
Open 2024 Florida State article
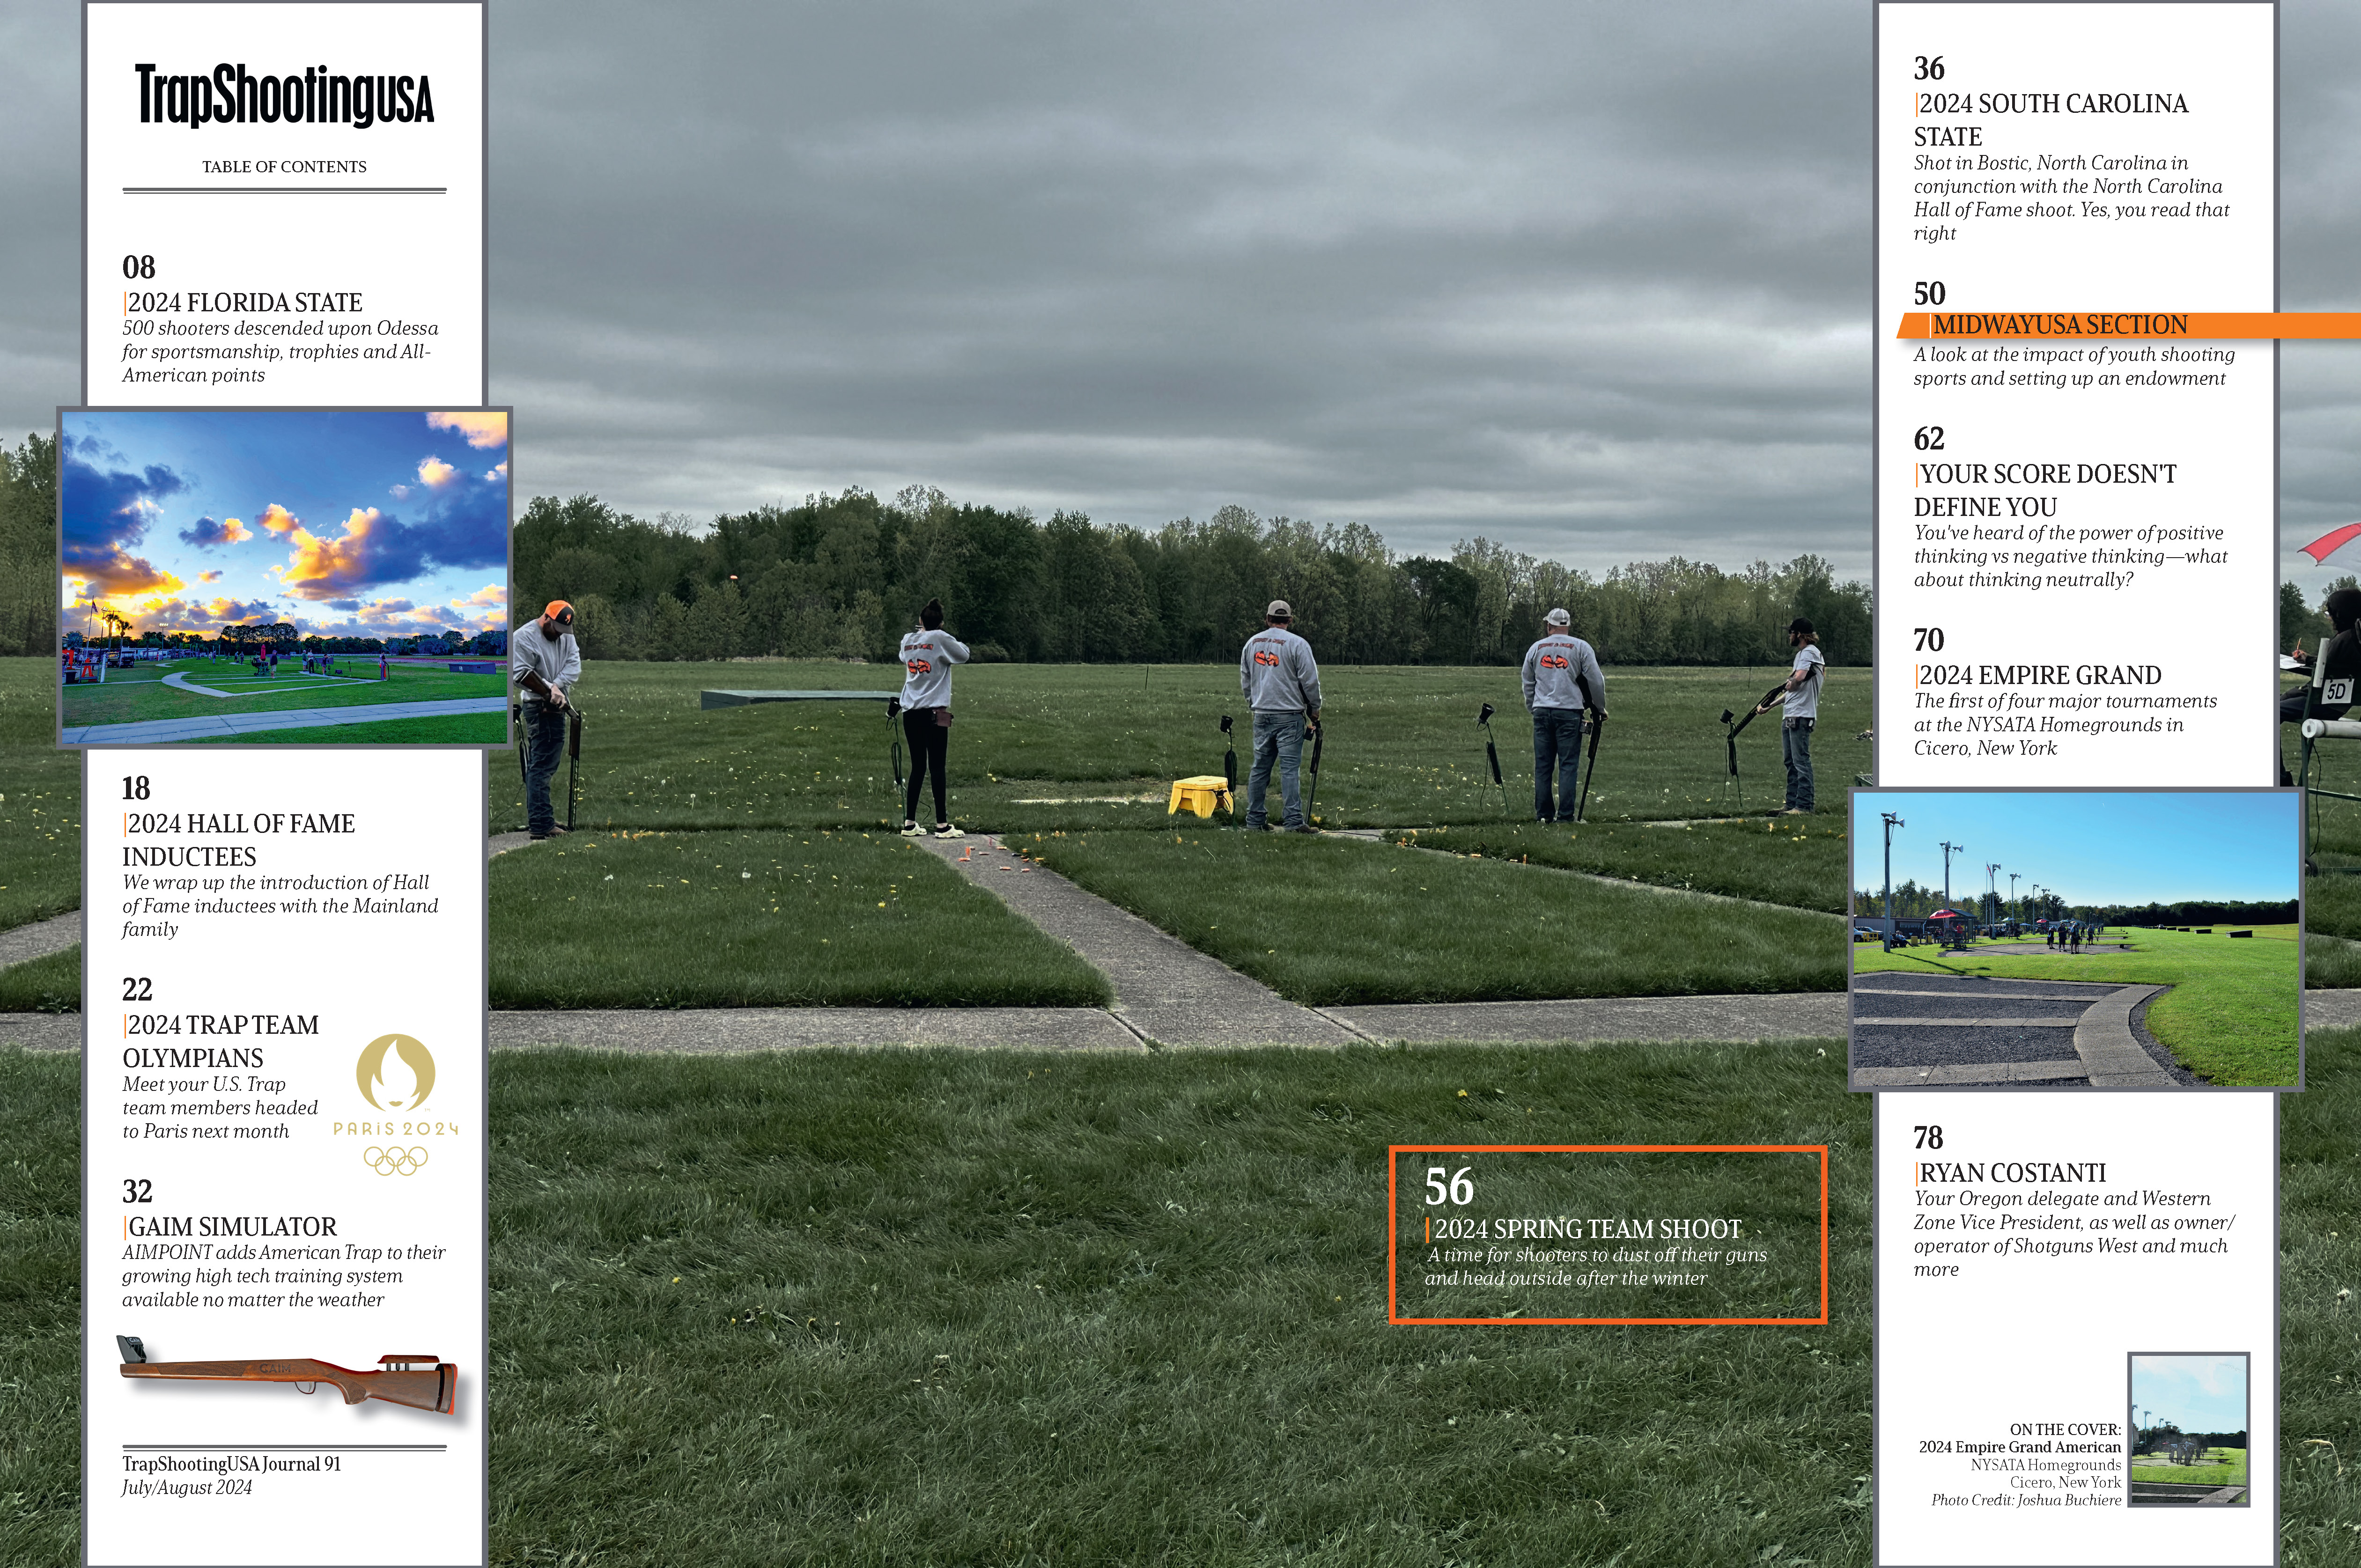tap(244, 302)
